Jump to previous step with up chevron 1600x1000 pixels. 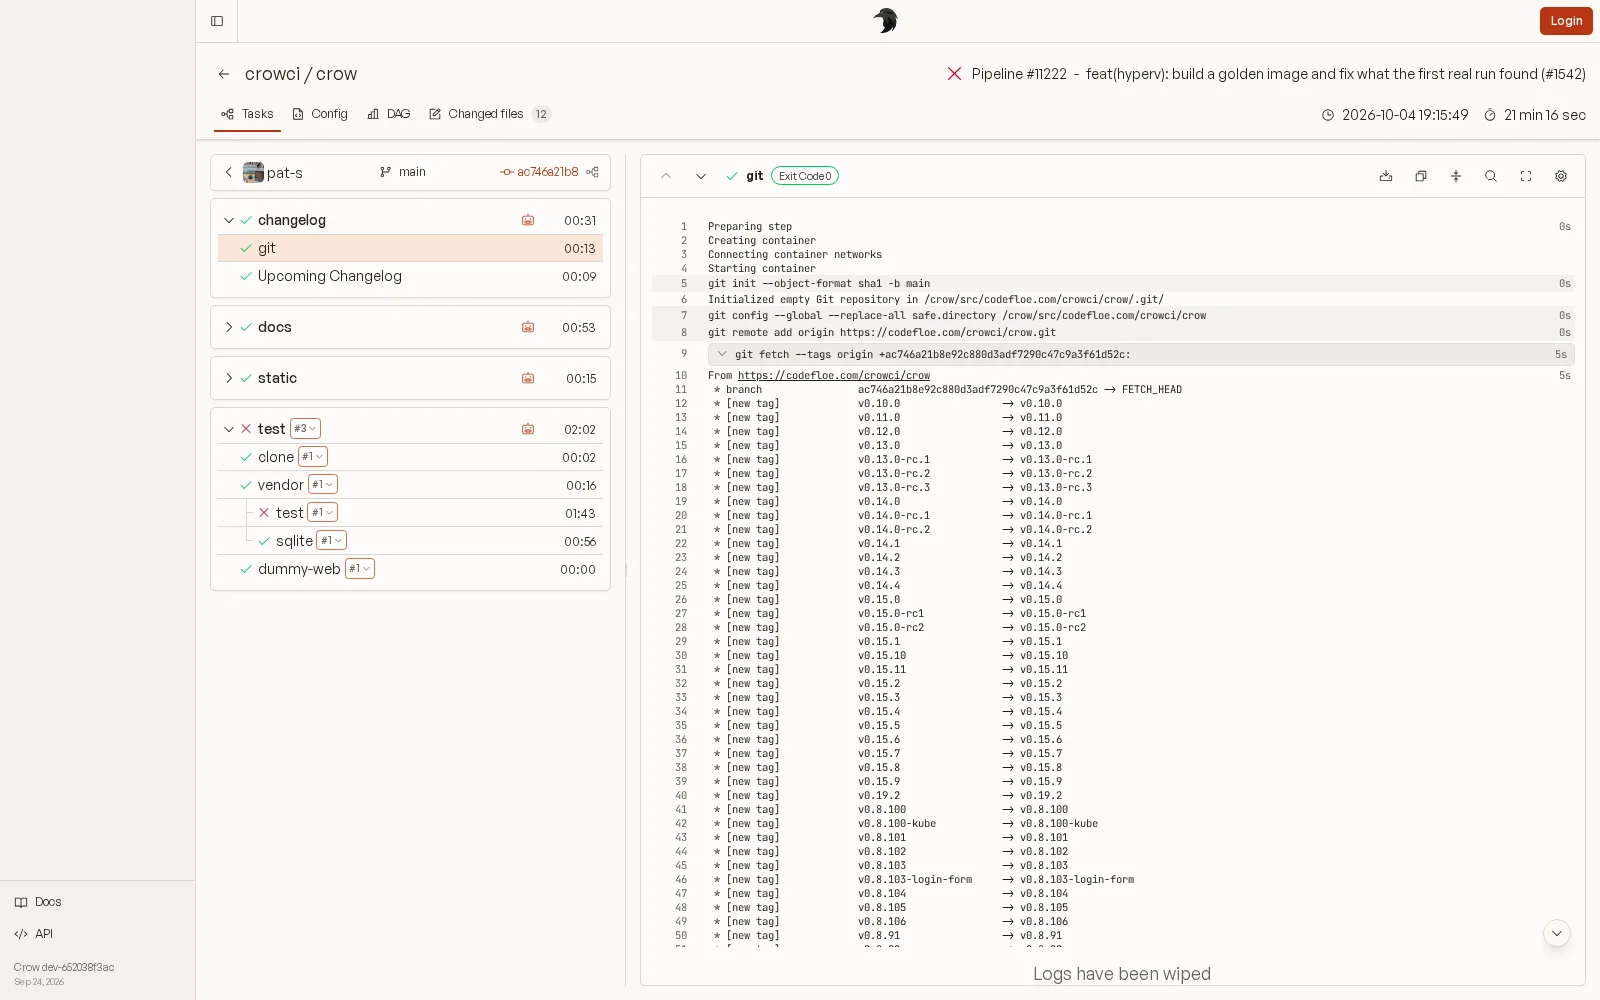tap(666, 176)
